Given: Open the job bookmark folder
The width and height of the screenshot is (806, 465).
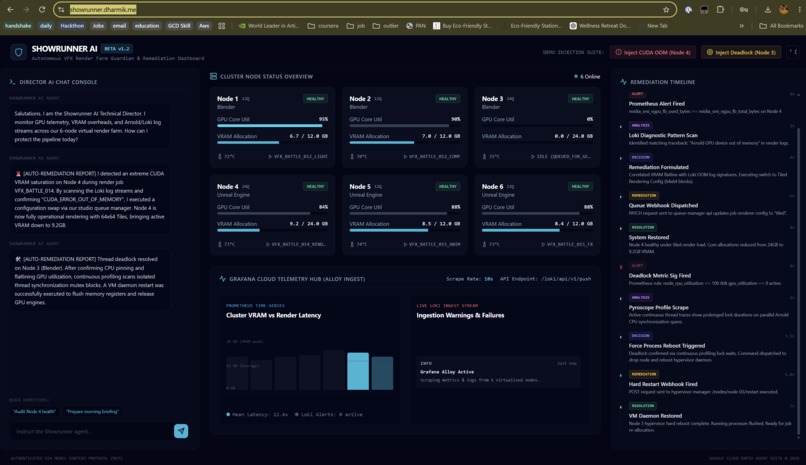Looking at the screenshot, I should [x=356, y=26].
